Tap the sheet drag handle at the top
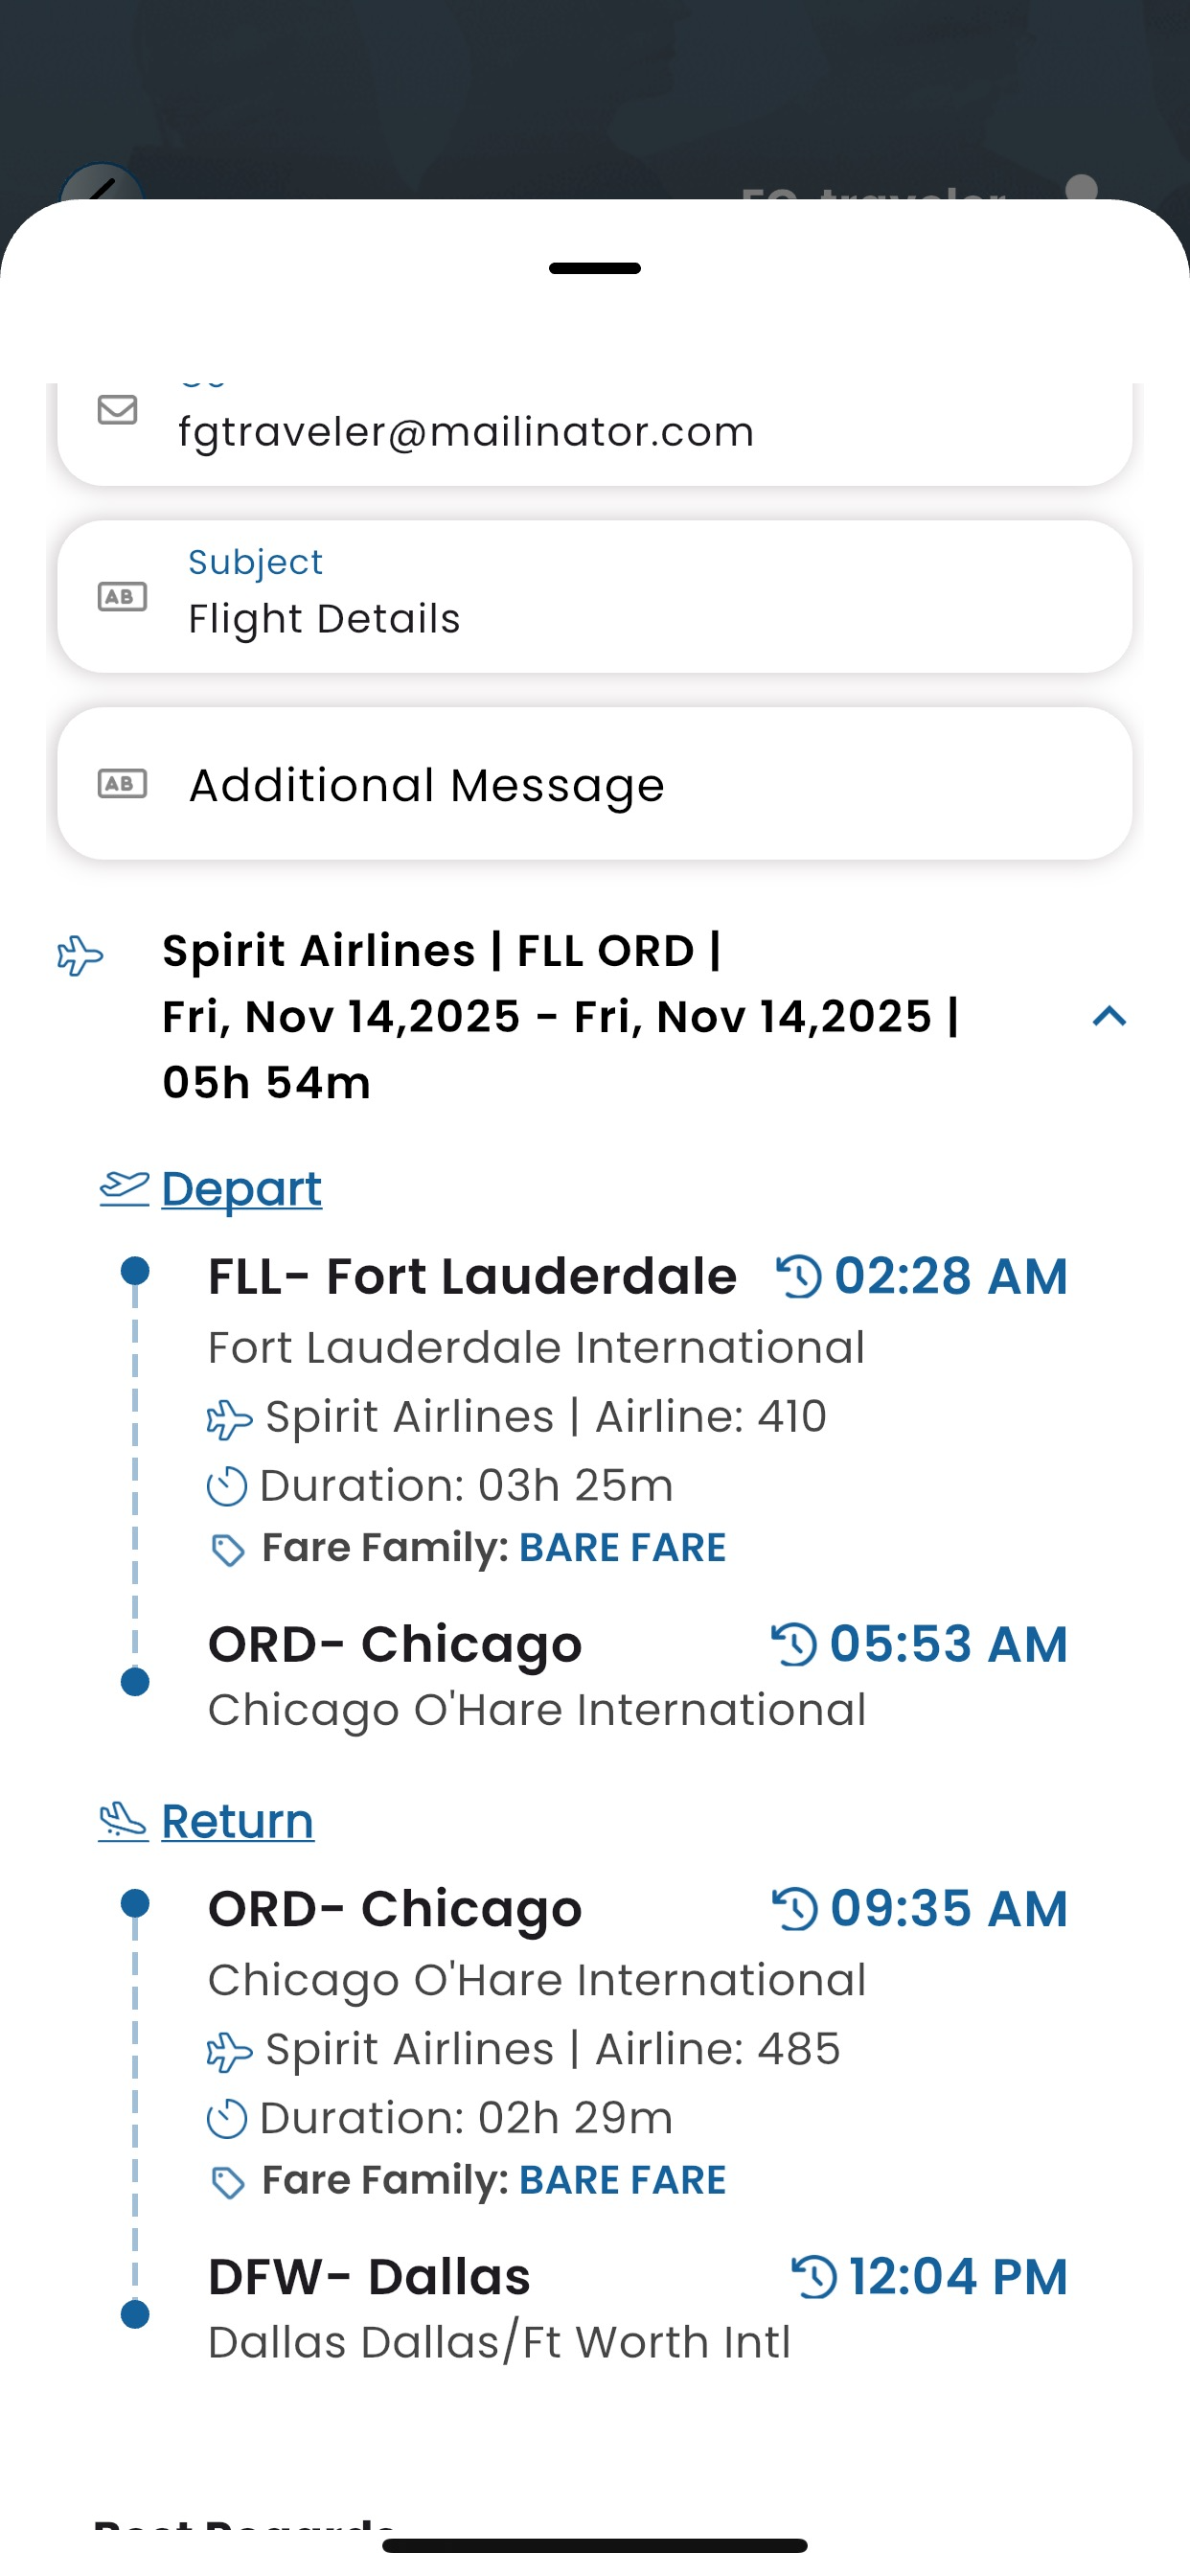Viewport: 1190px width, 2576px height. tap(595, 268)
